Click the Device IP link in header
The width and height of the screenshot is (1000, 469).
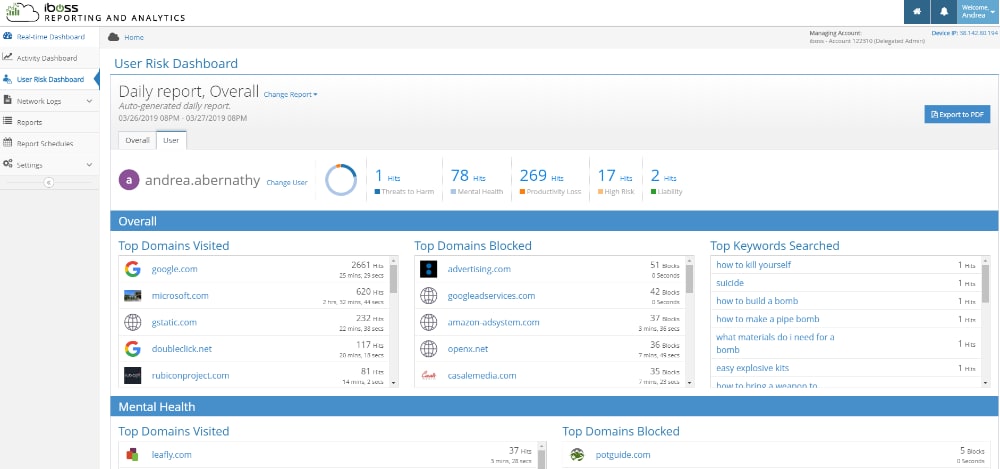(964, 33)
